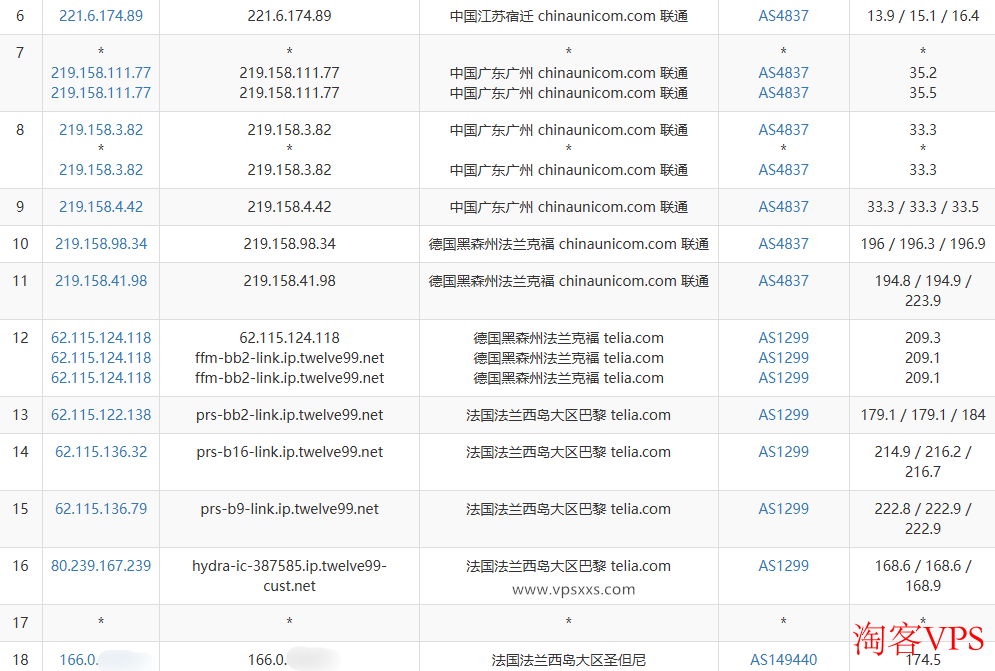Click hop 10 location 德国黑森州法兰克福 chinaunicom.com

[569, 244]
